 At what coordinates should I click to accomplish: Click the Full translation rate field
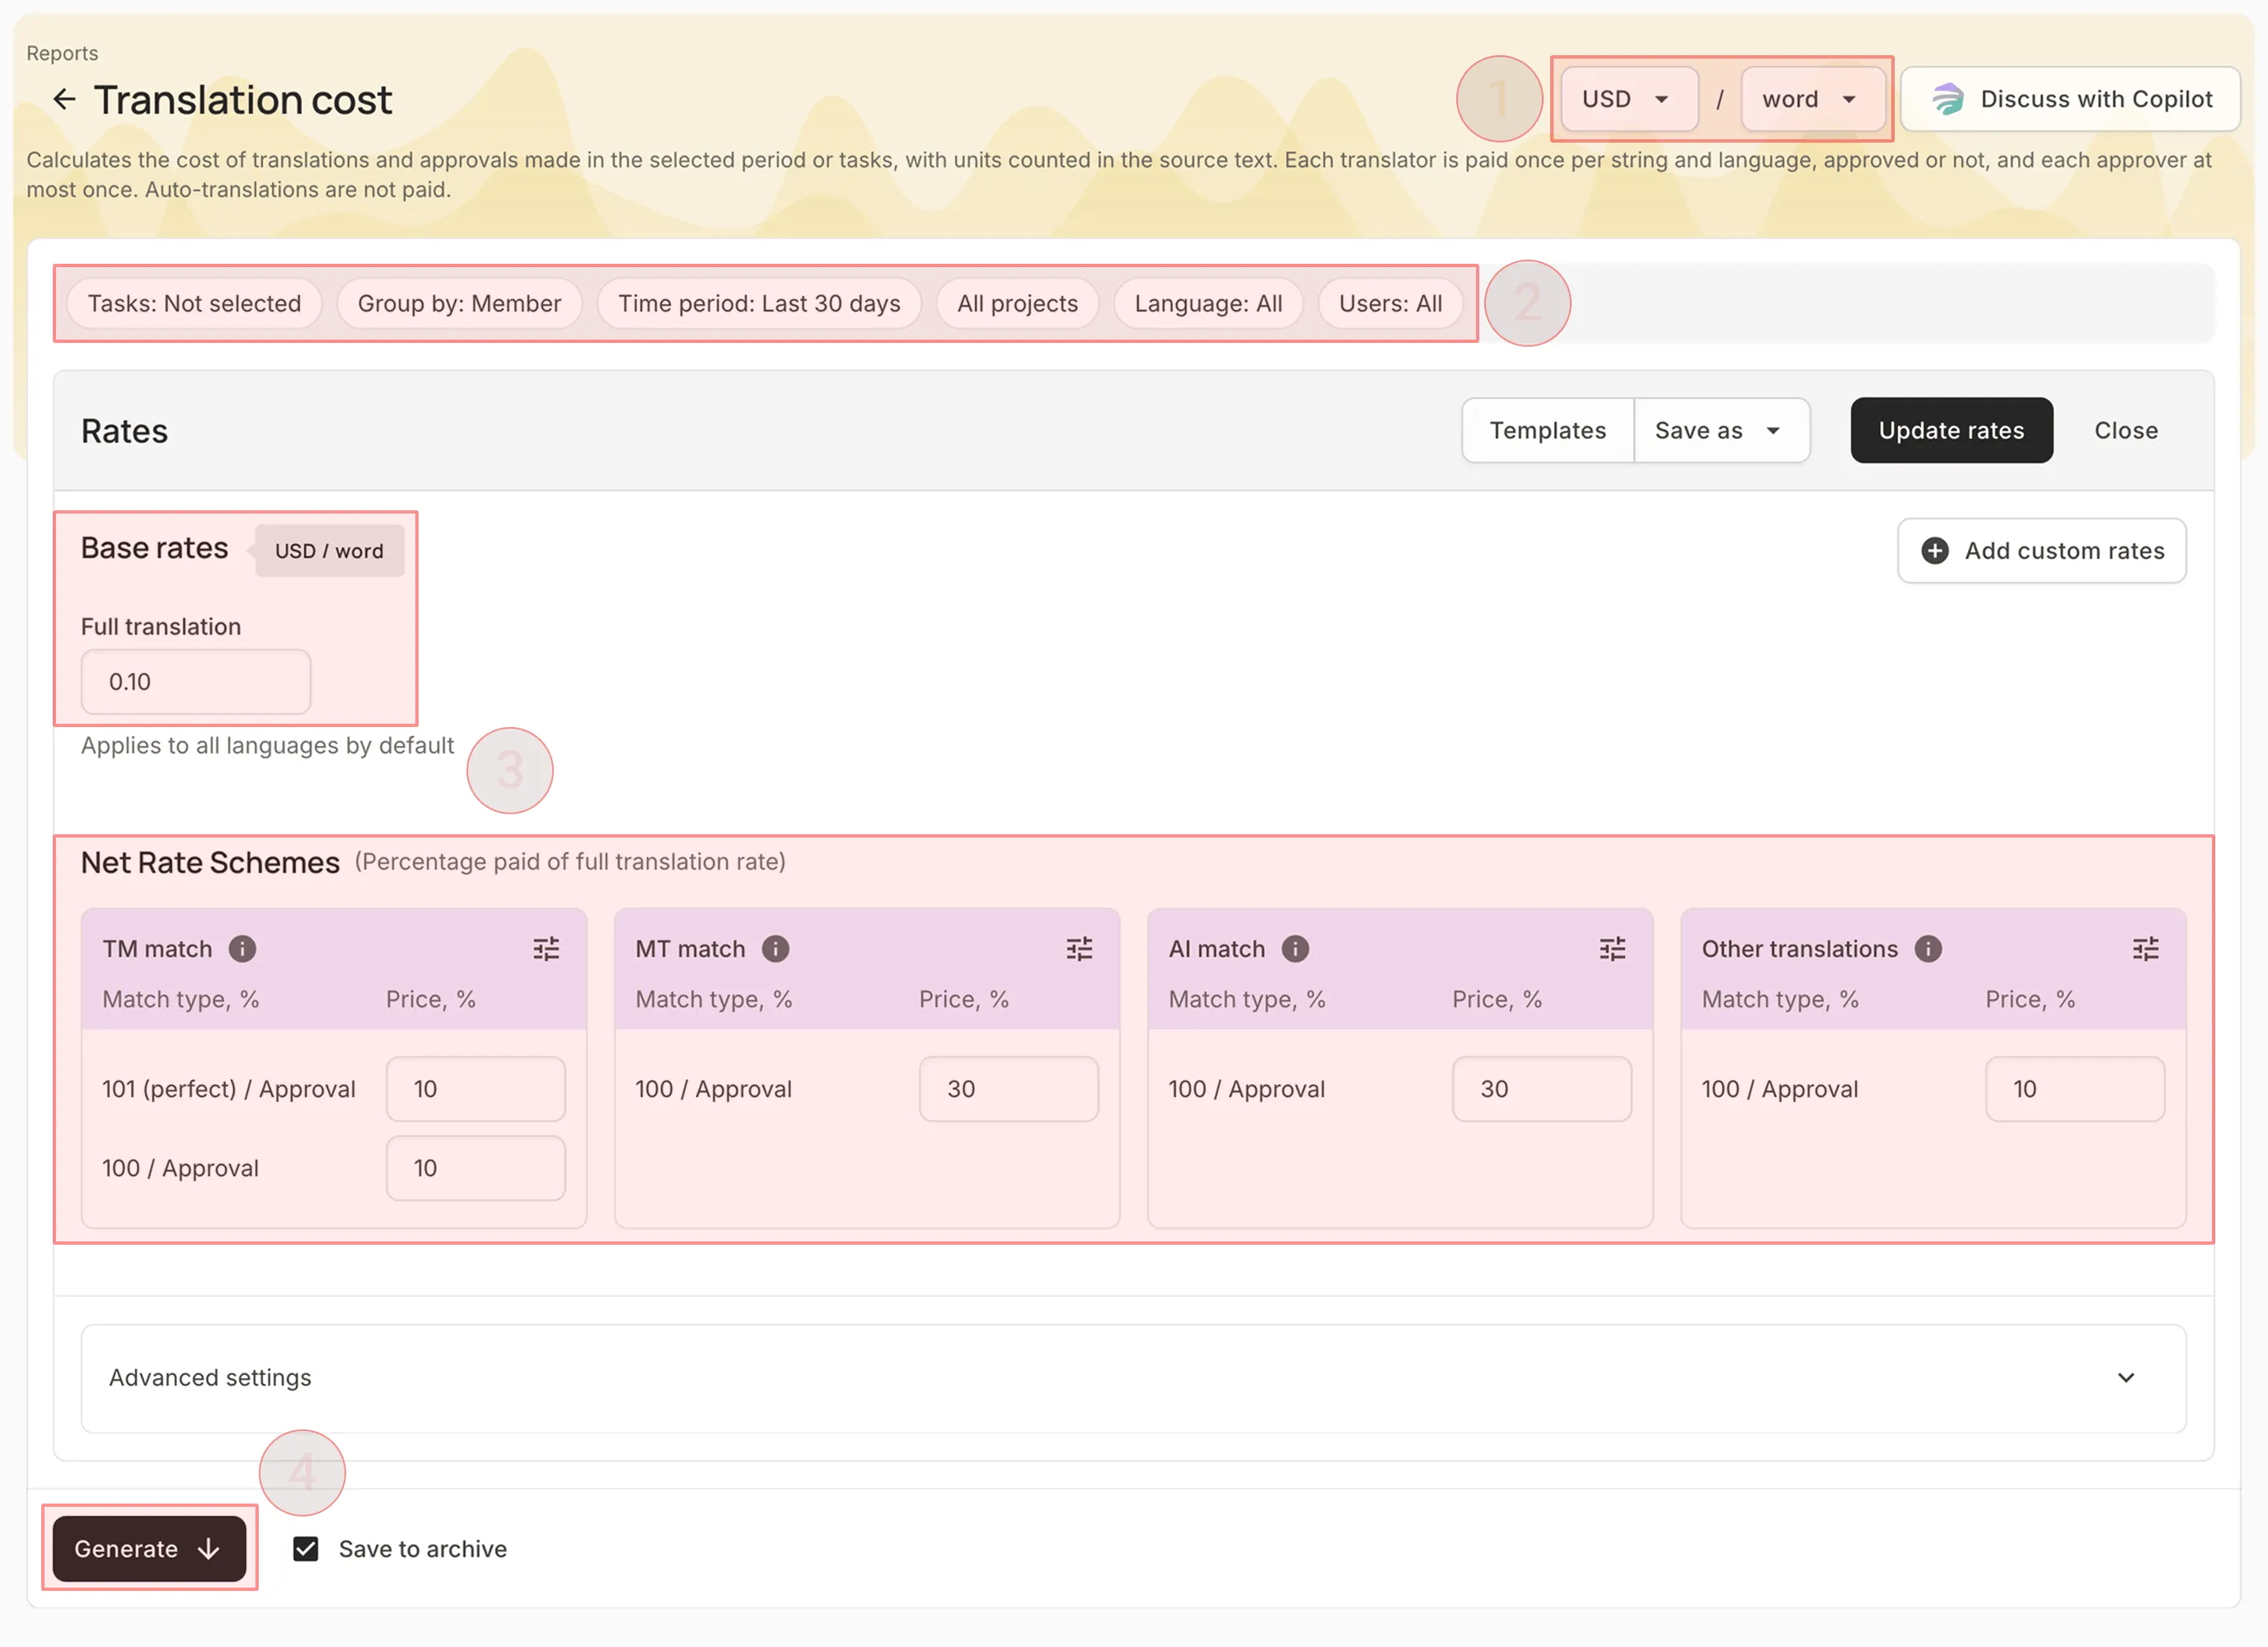tap(195, 681)
